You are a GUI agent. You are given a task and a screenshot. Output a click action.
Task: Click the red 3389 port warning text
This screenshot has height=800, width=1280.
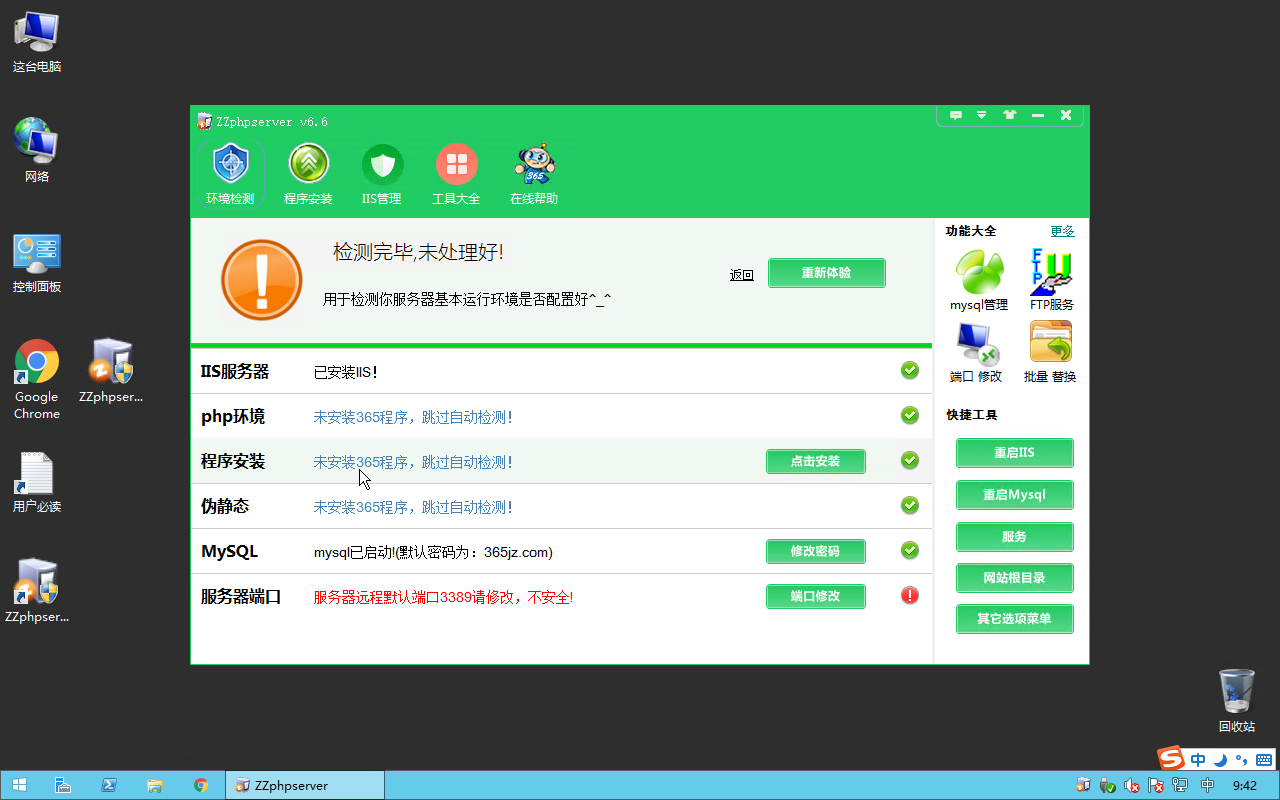[x=443, y=597]
